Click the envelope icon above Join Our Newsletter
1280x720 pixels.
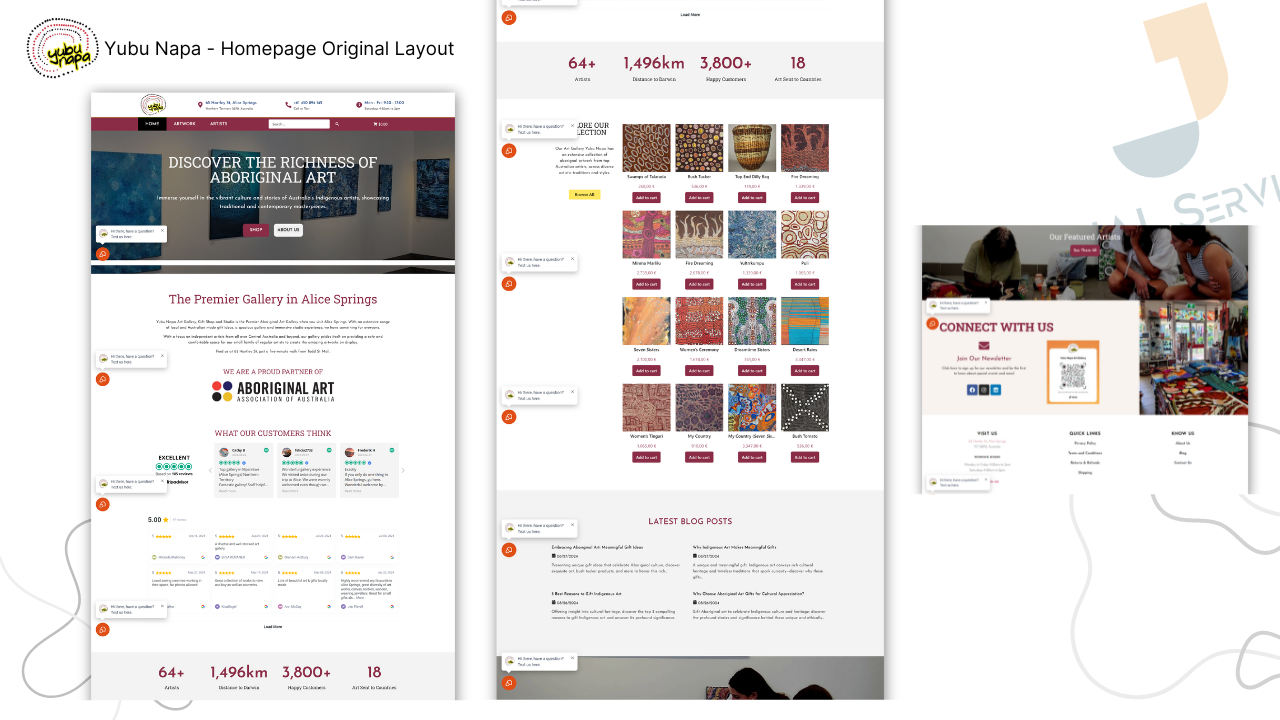[983, 345]
